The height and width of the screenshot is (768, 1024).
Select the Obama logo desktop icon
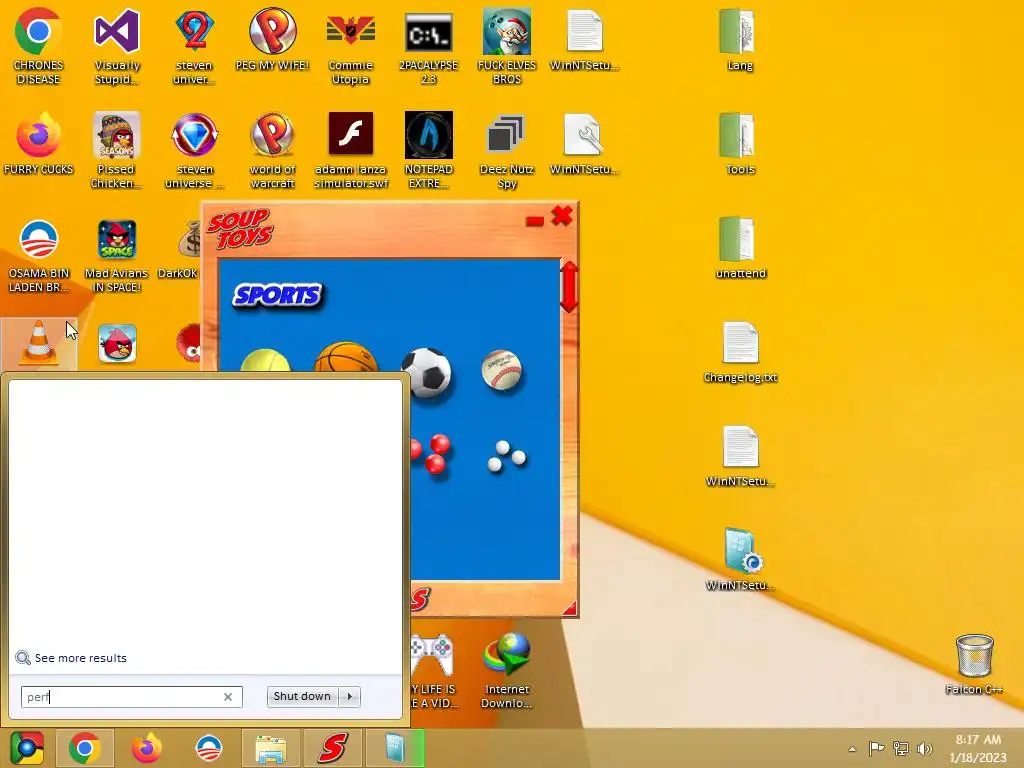pos(39,255)
